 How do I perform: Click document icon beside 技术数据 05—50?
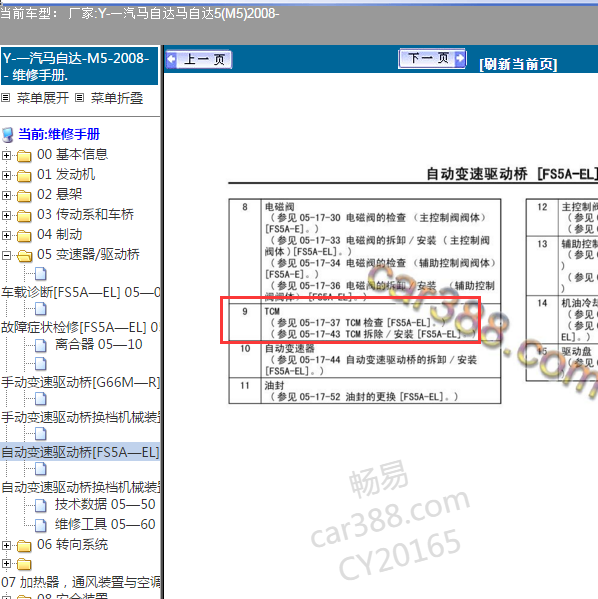pyautogui.click(x=41, y=505)
